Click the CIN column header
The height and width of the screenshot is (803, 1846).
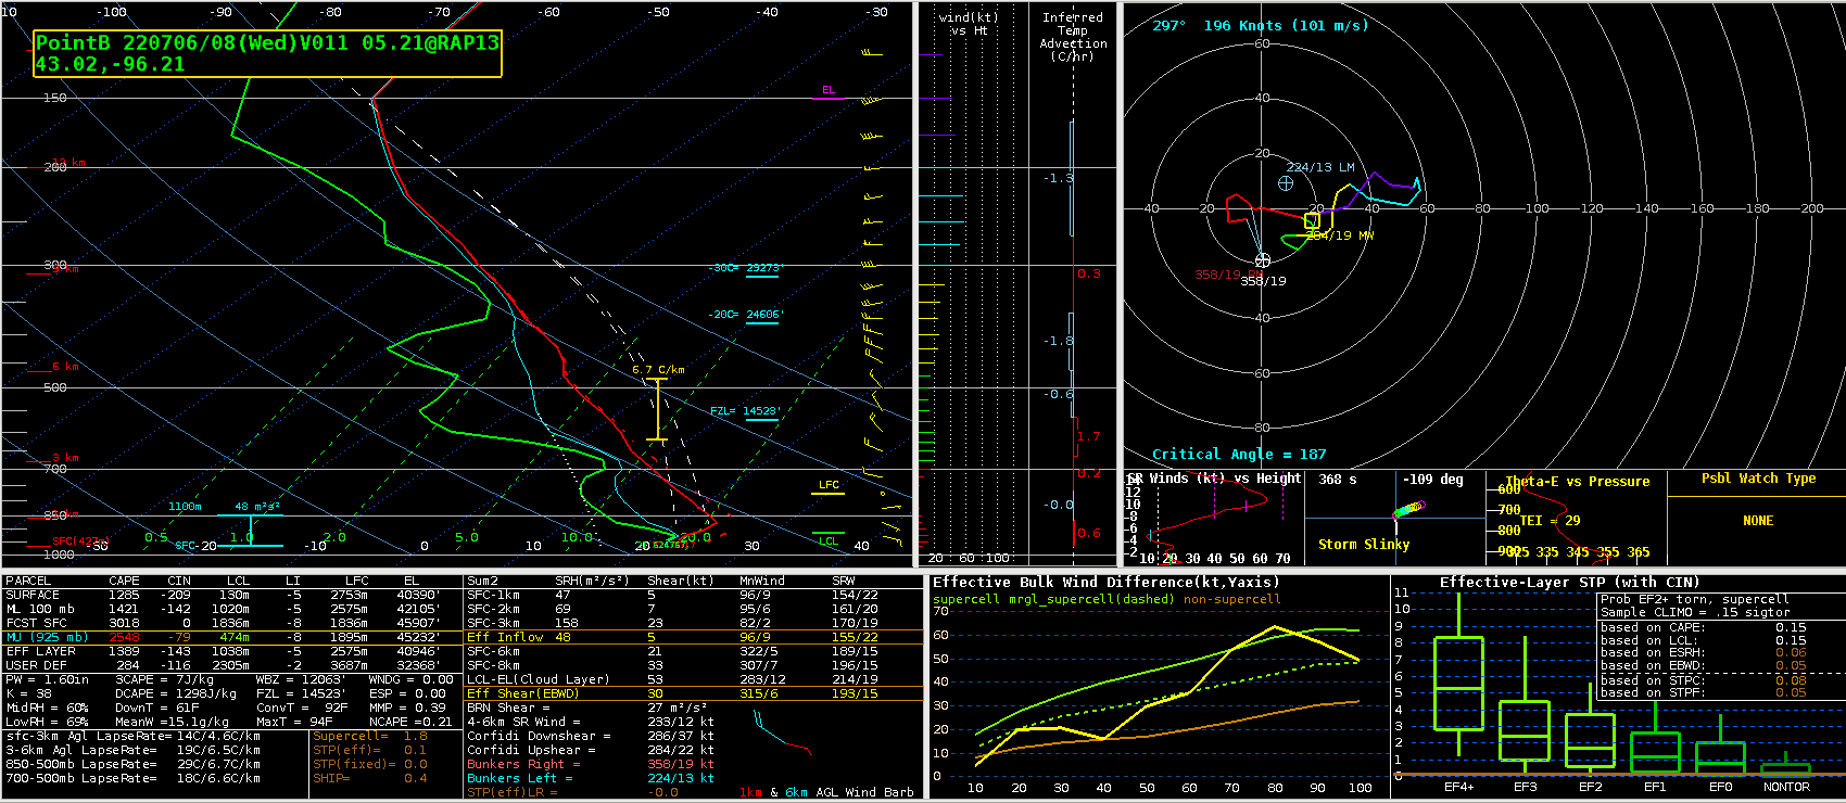pos(179,580)
